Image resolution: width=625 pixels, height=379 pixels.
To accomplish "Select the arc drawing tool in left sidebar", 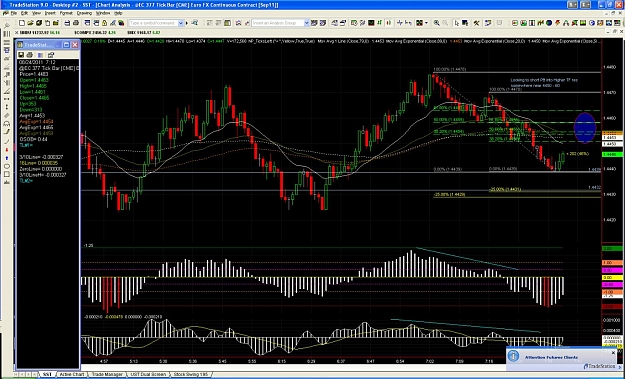I will (x=7, y=141).
